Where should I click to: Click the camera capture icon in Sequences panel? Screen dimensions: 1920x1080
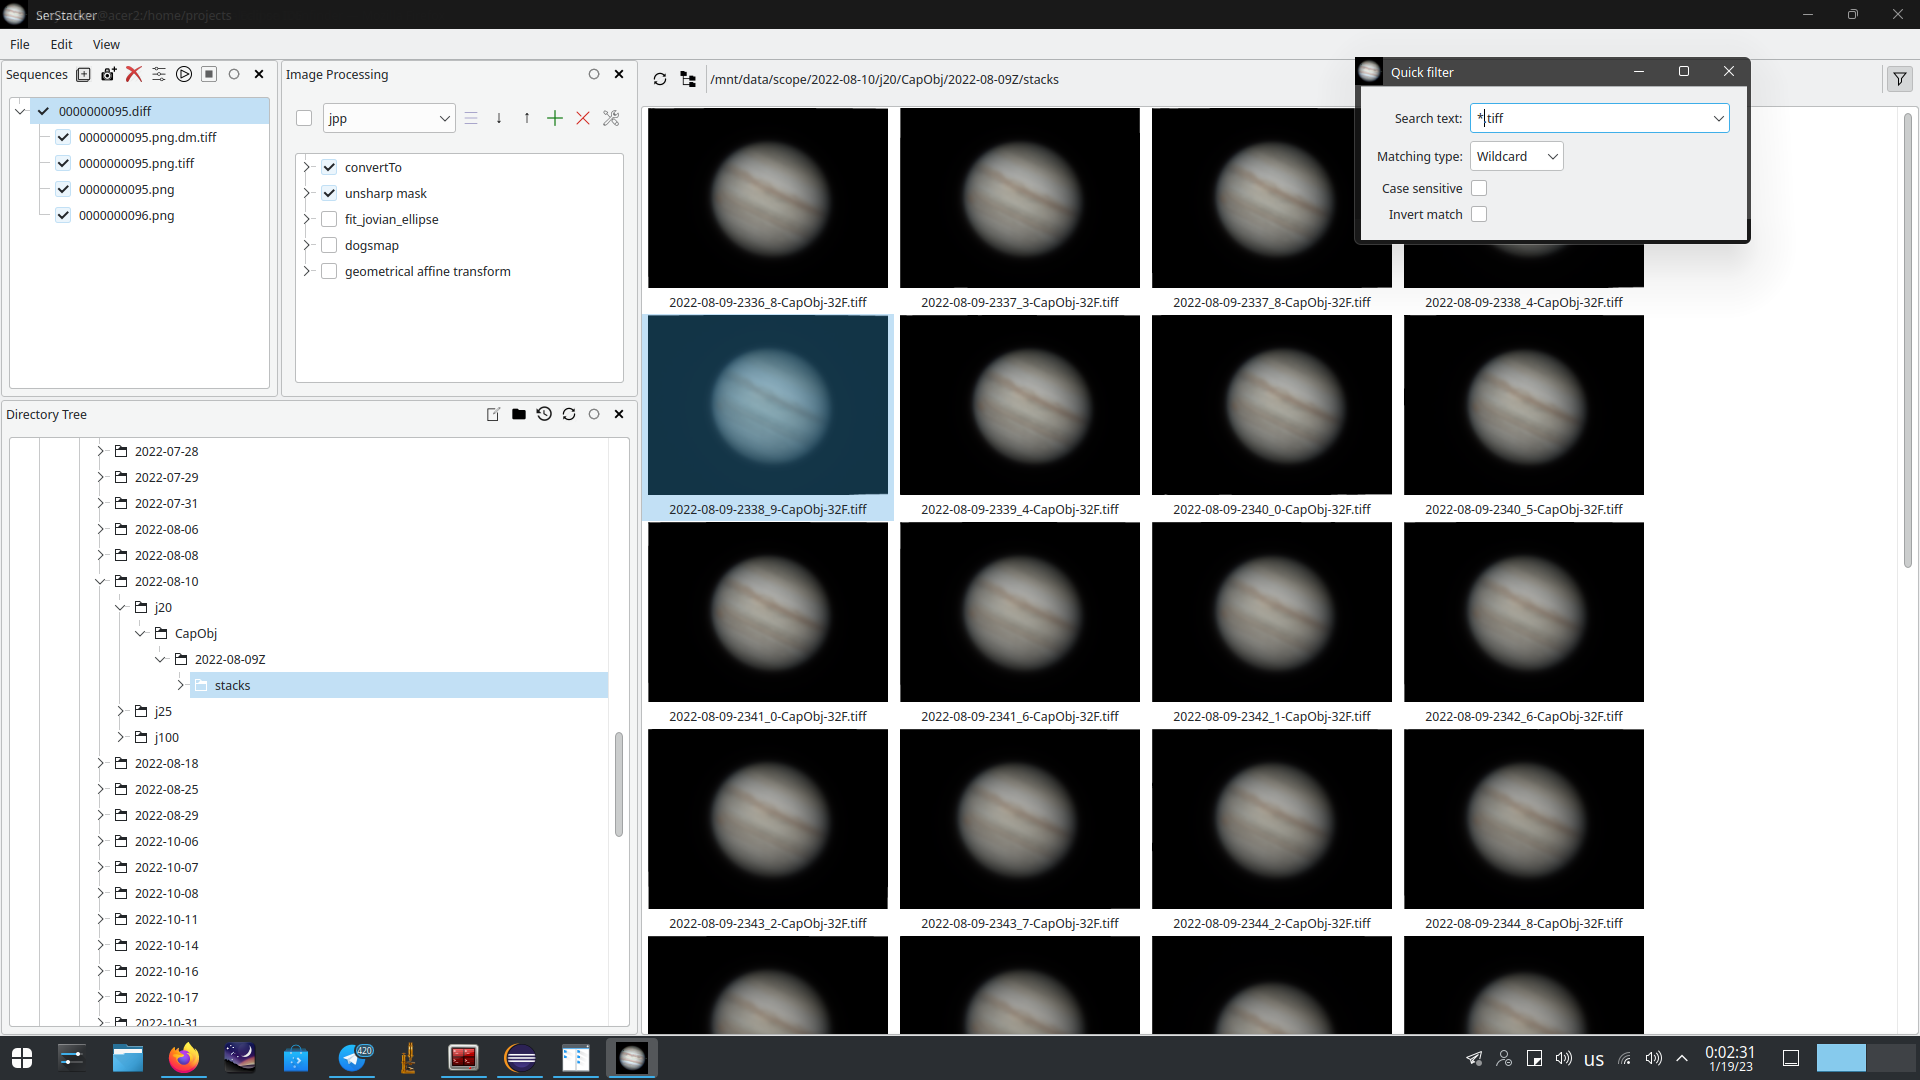tap(108, 74)
